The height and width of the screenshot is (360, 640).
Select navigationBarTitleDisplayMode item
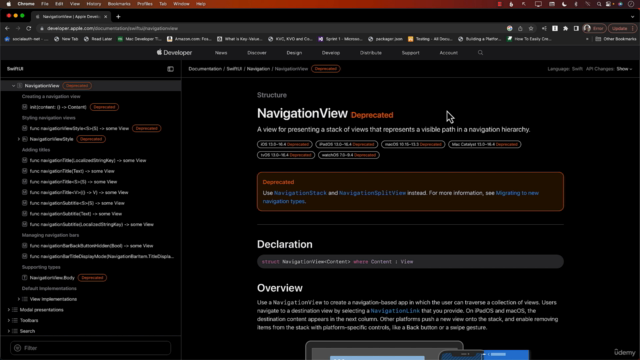[102, 256]
